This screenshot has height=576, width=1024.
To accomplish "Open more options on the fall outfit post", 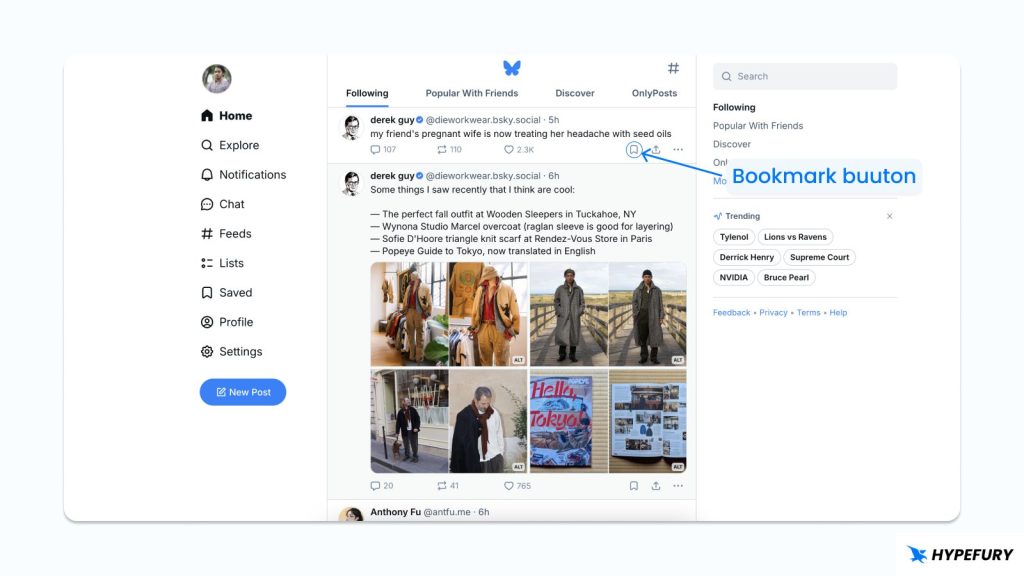I will click(678, 485).
